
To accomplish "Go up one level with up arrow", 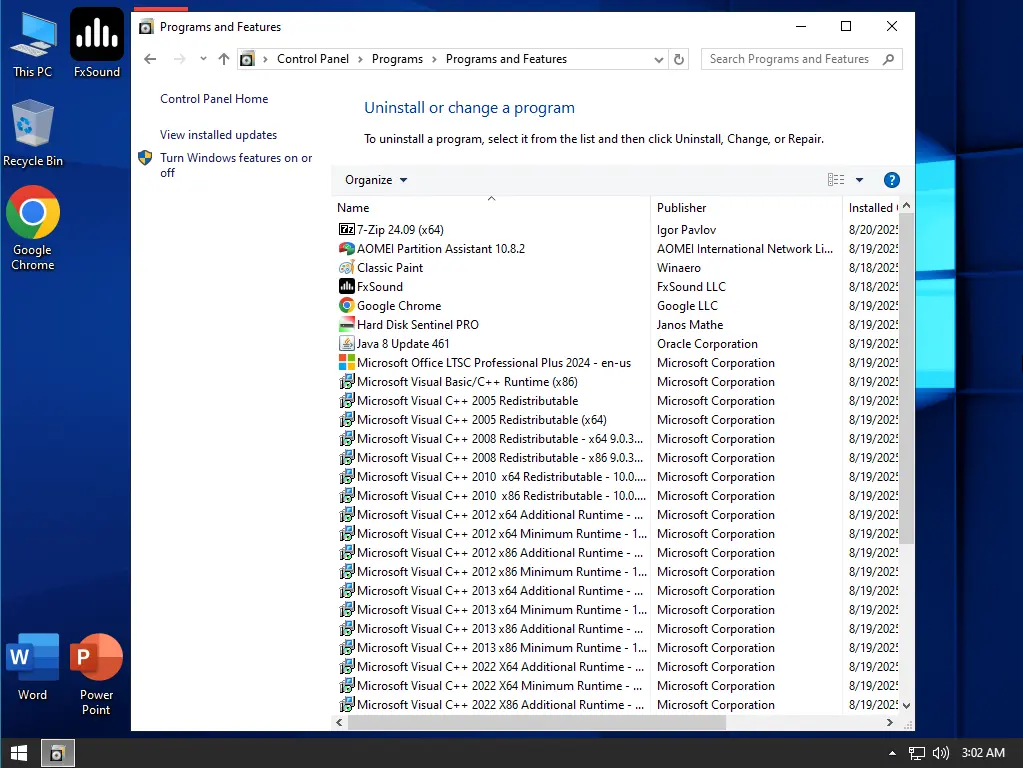I will click(224, 59).
